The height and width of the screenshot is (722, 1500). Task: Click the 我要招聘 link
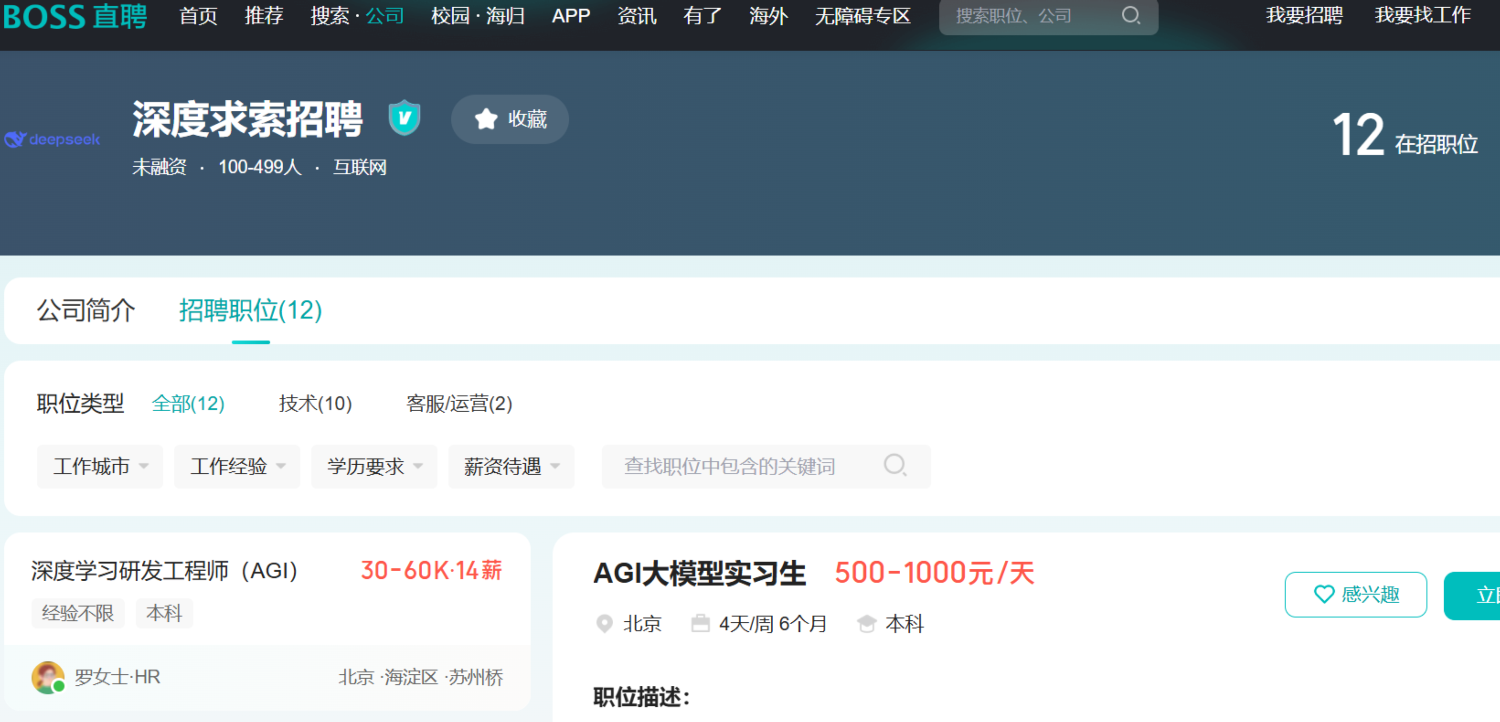tap(1305, 16)
